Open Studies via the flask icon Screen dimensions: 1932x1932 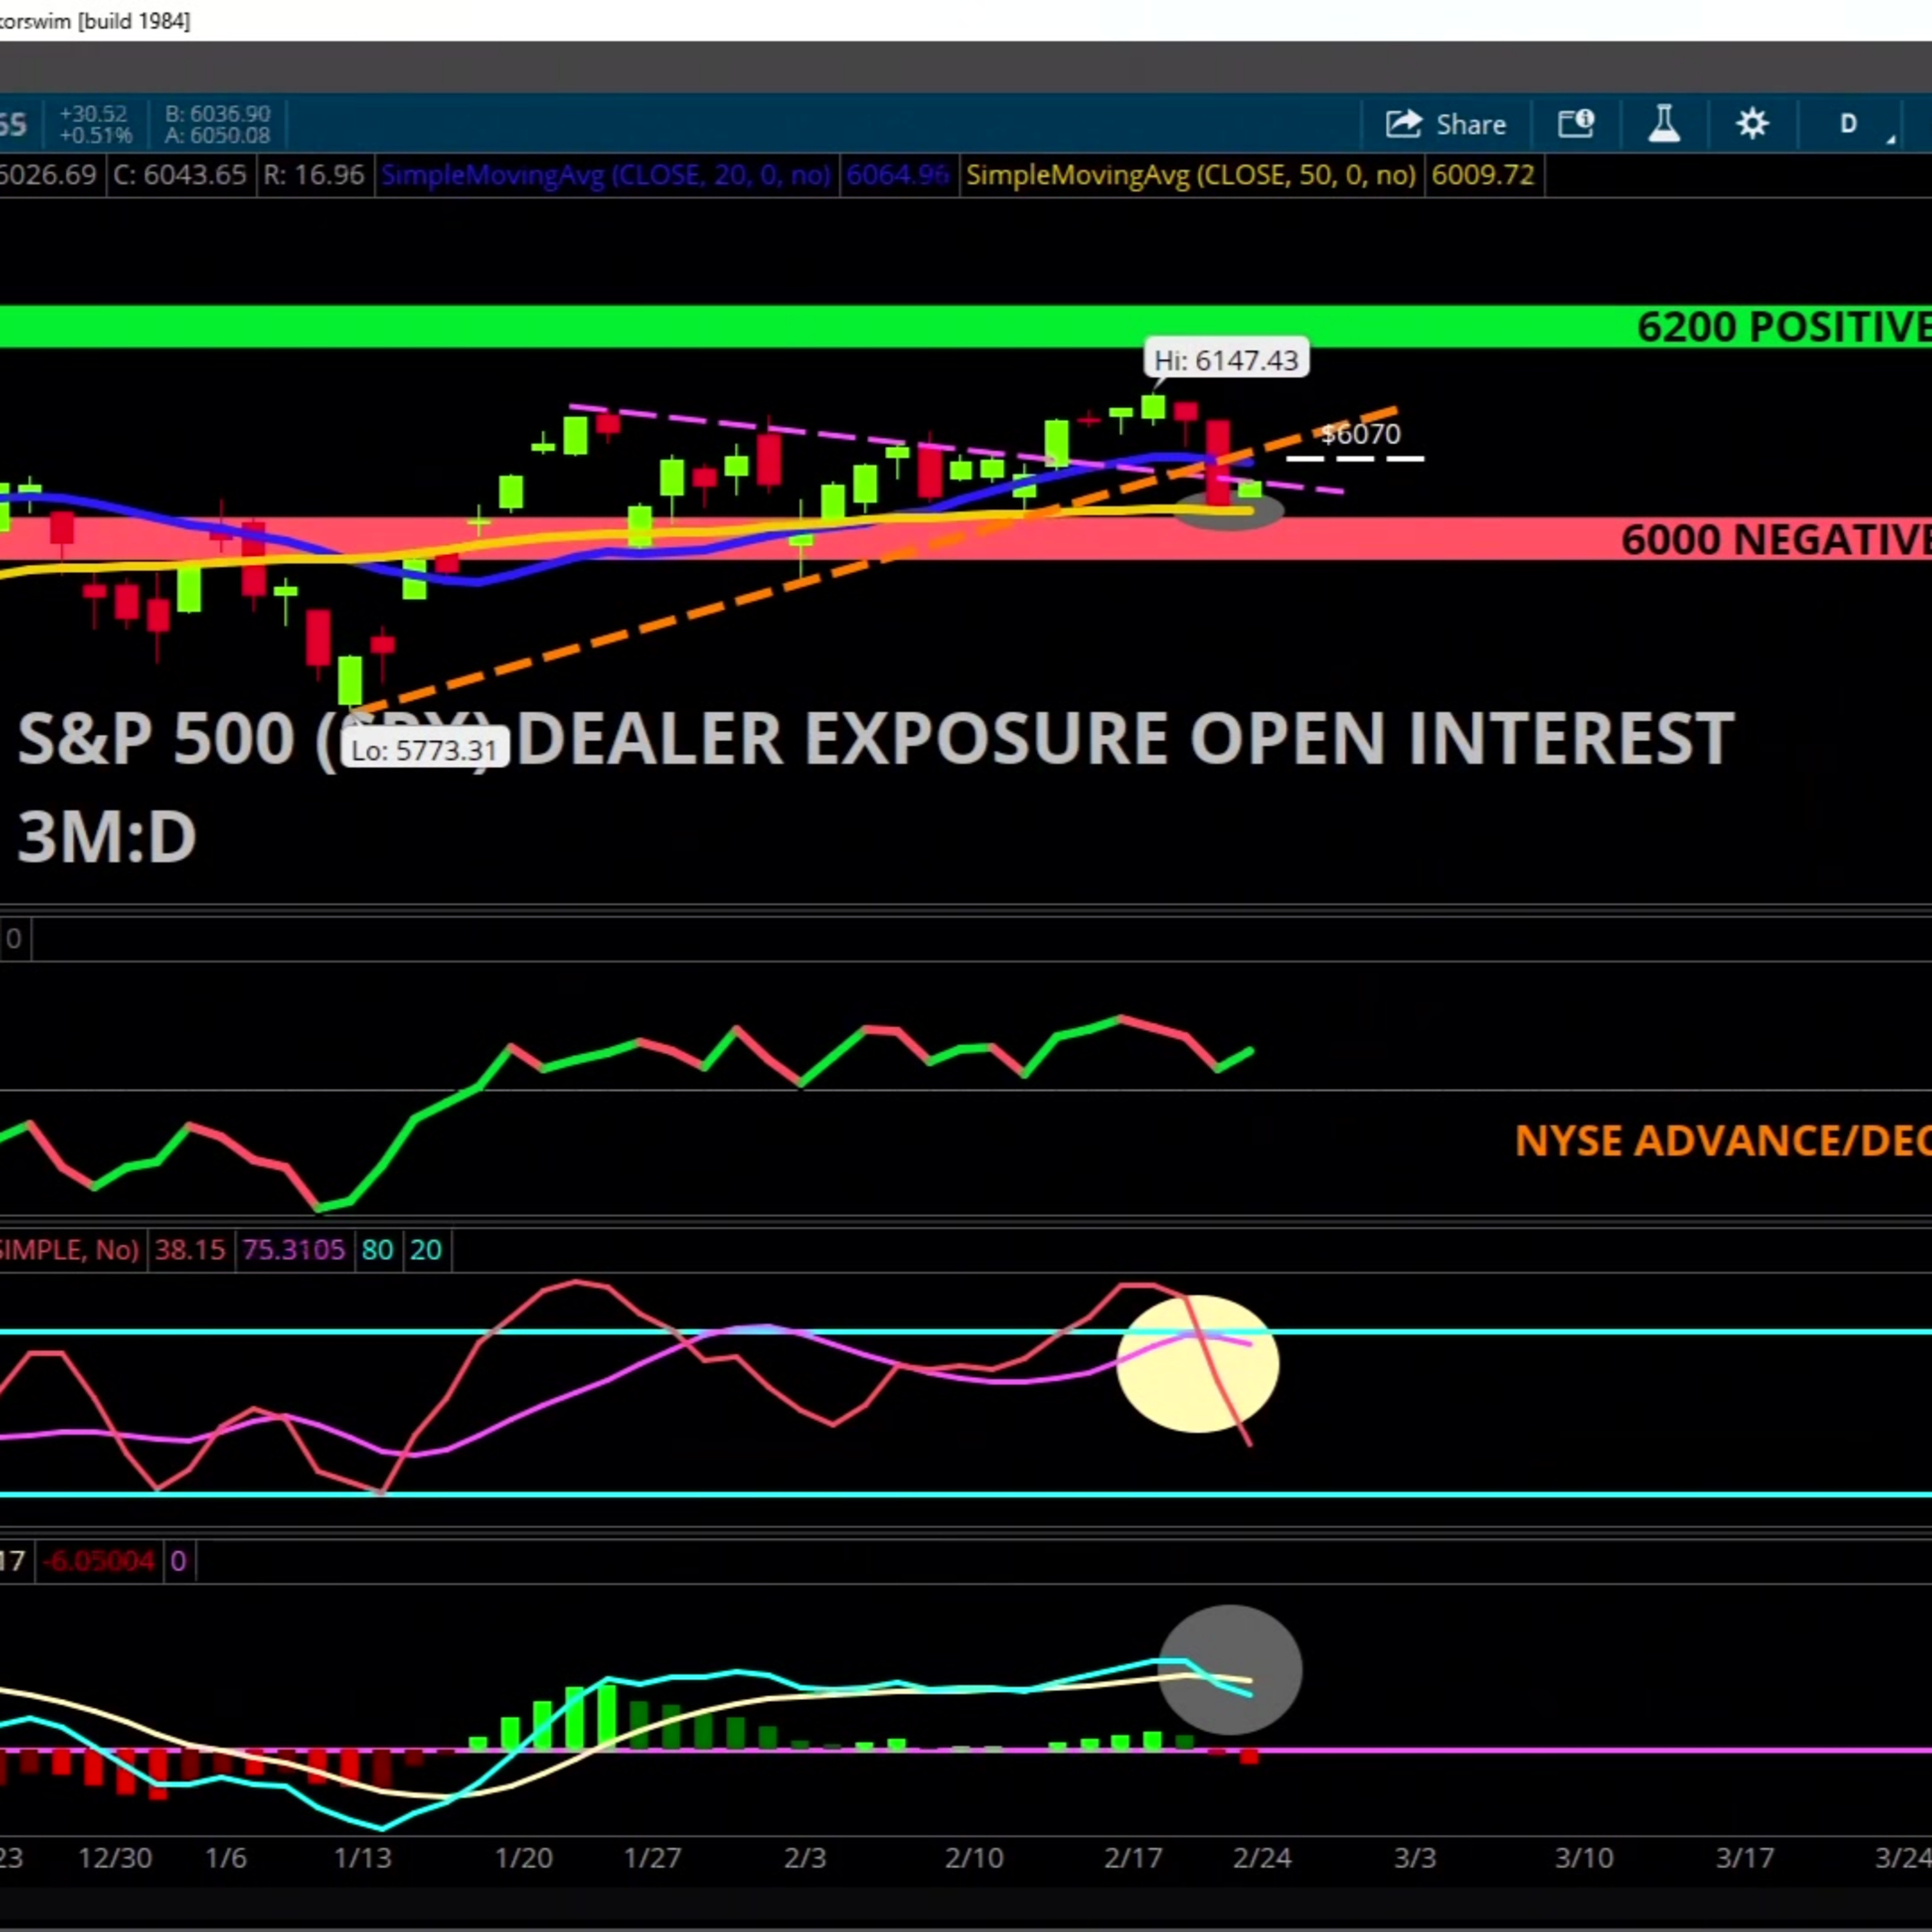(1664, 124)
